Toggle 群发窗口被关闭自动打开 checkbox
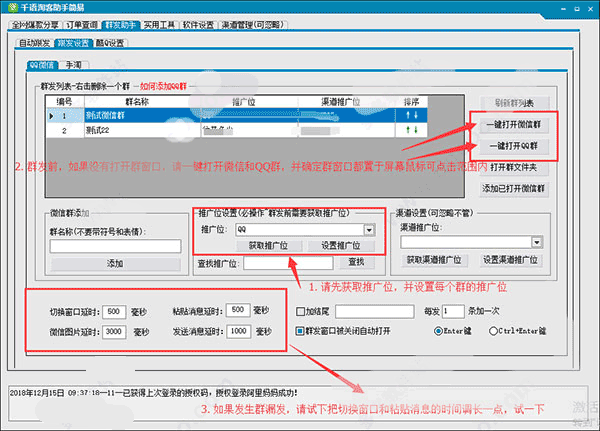Screen dimensions: 600x431 tap(300, 331)
